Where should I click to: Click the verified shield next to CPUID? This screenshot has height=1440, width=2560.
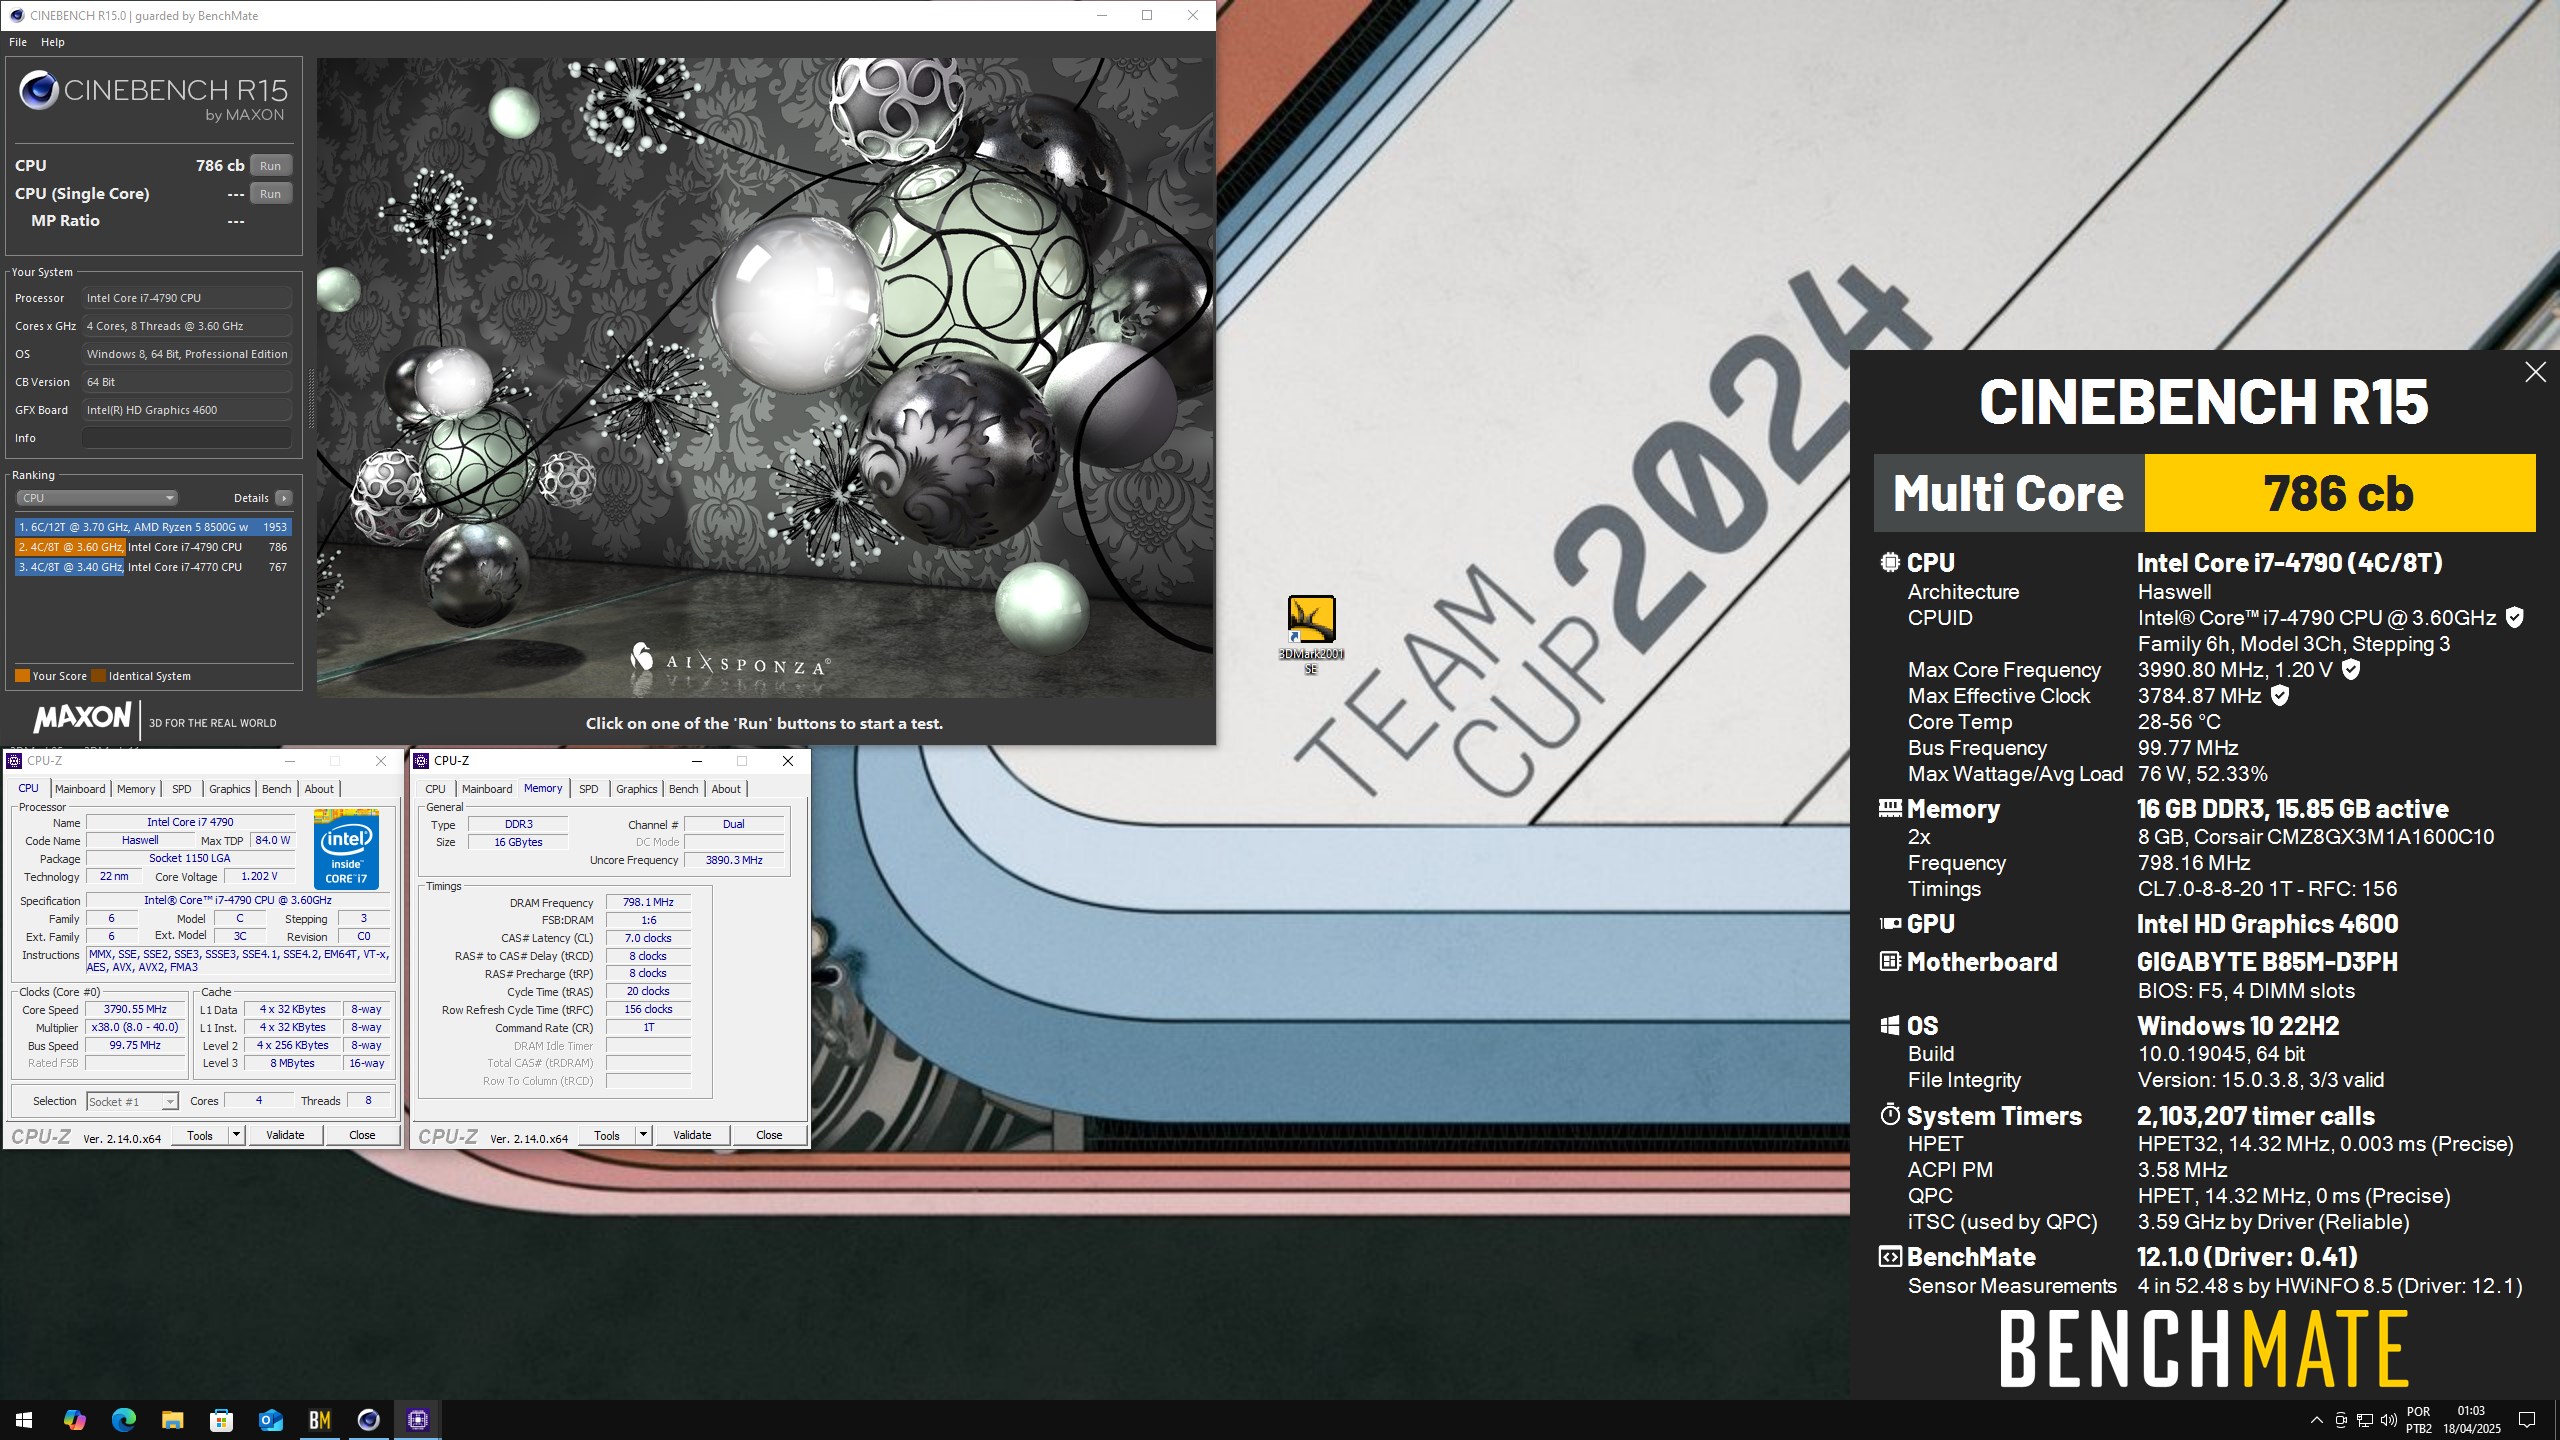(2514, 618)
